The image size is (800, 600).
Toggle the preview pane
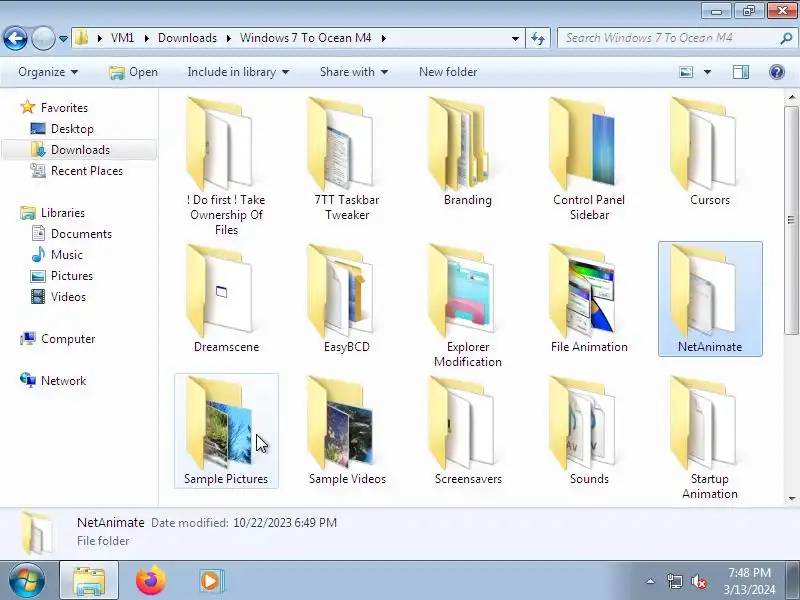tap(741, 72)
